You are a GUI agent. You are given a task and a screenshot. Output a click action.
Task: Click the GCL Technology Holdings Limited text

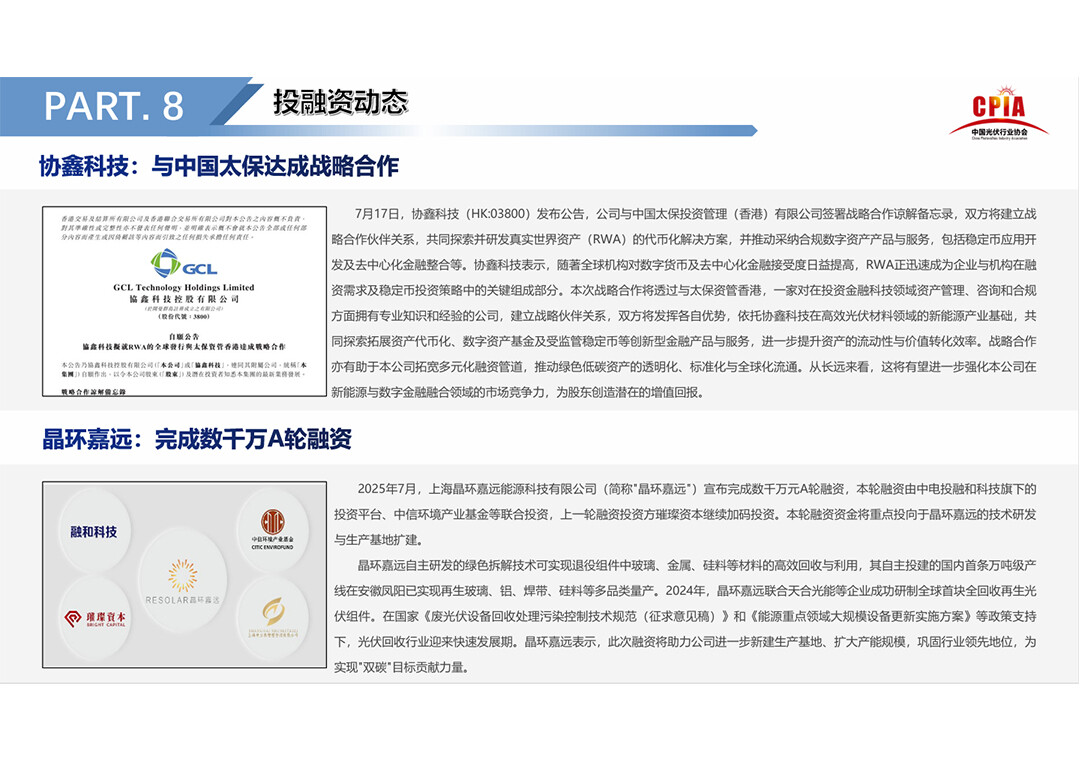click(183, 287)
